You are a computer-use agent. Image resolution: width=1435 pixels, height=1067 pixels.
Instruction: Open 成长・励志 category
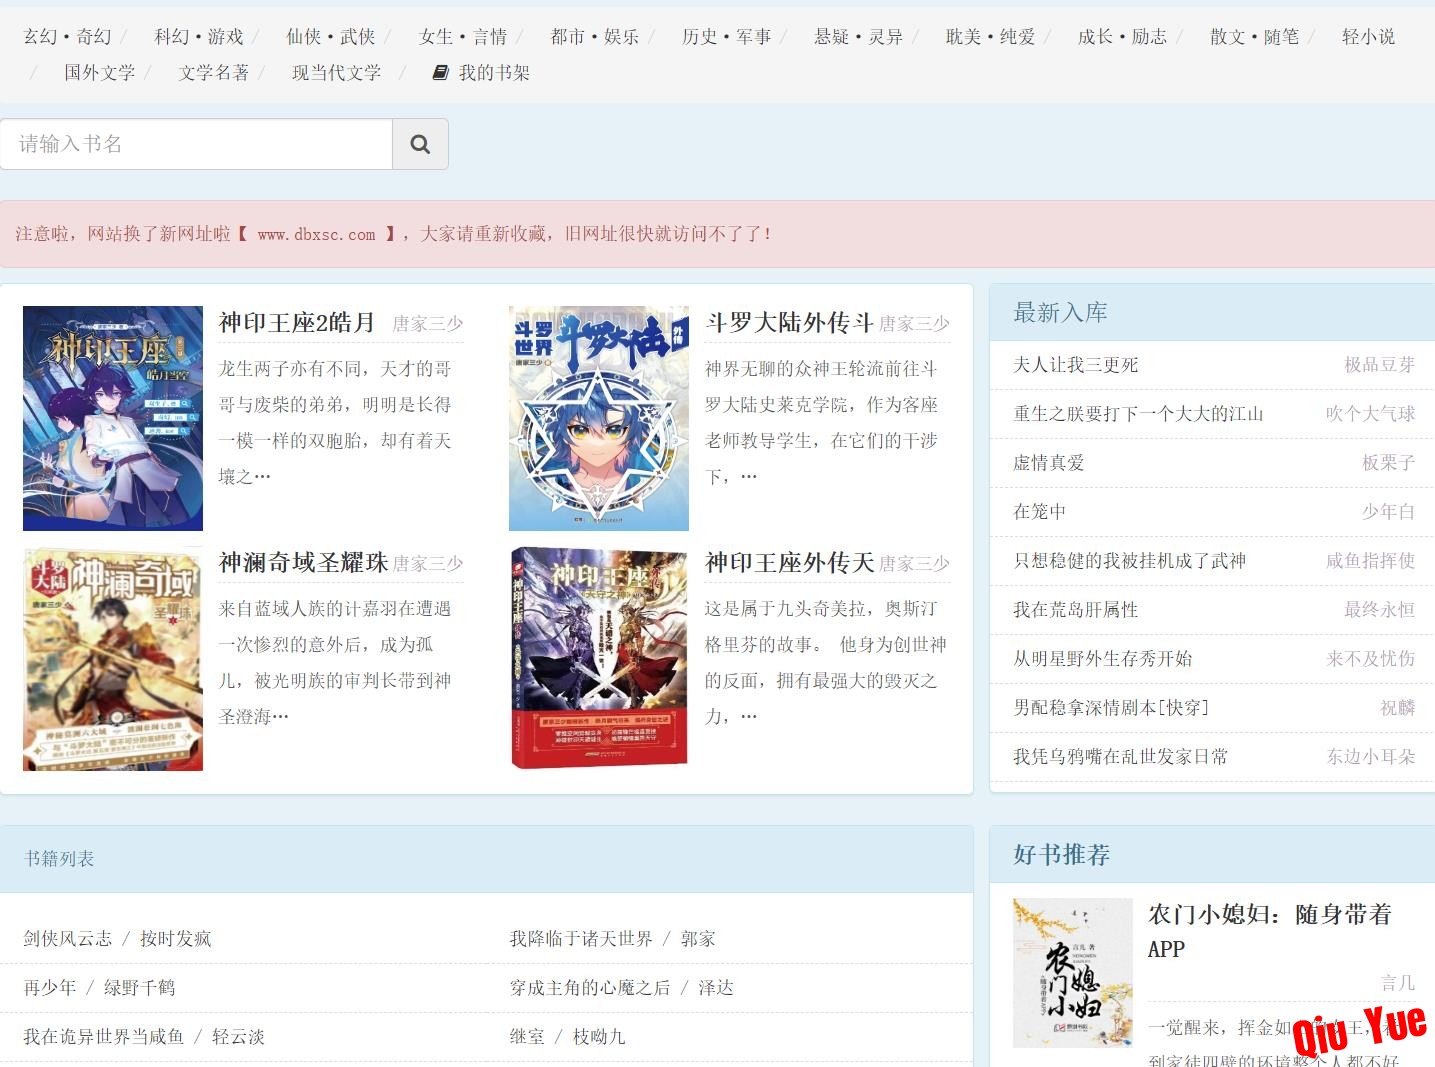(1123, 37)
